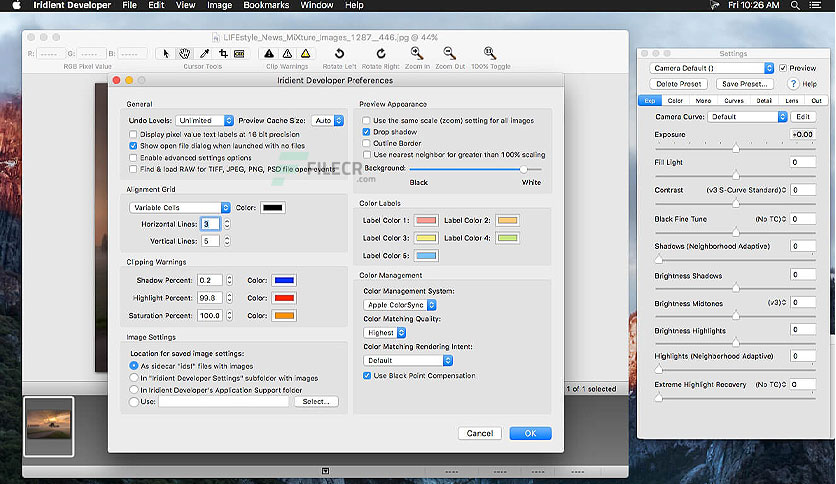Toggle the black shadow clip warning icon

click(x=269, y=53)
